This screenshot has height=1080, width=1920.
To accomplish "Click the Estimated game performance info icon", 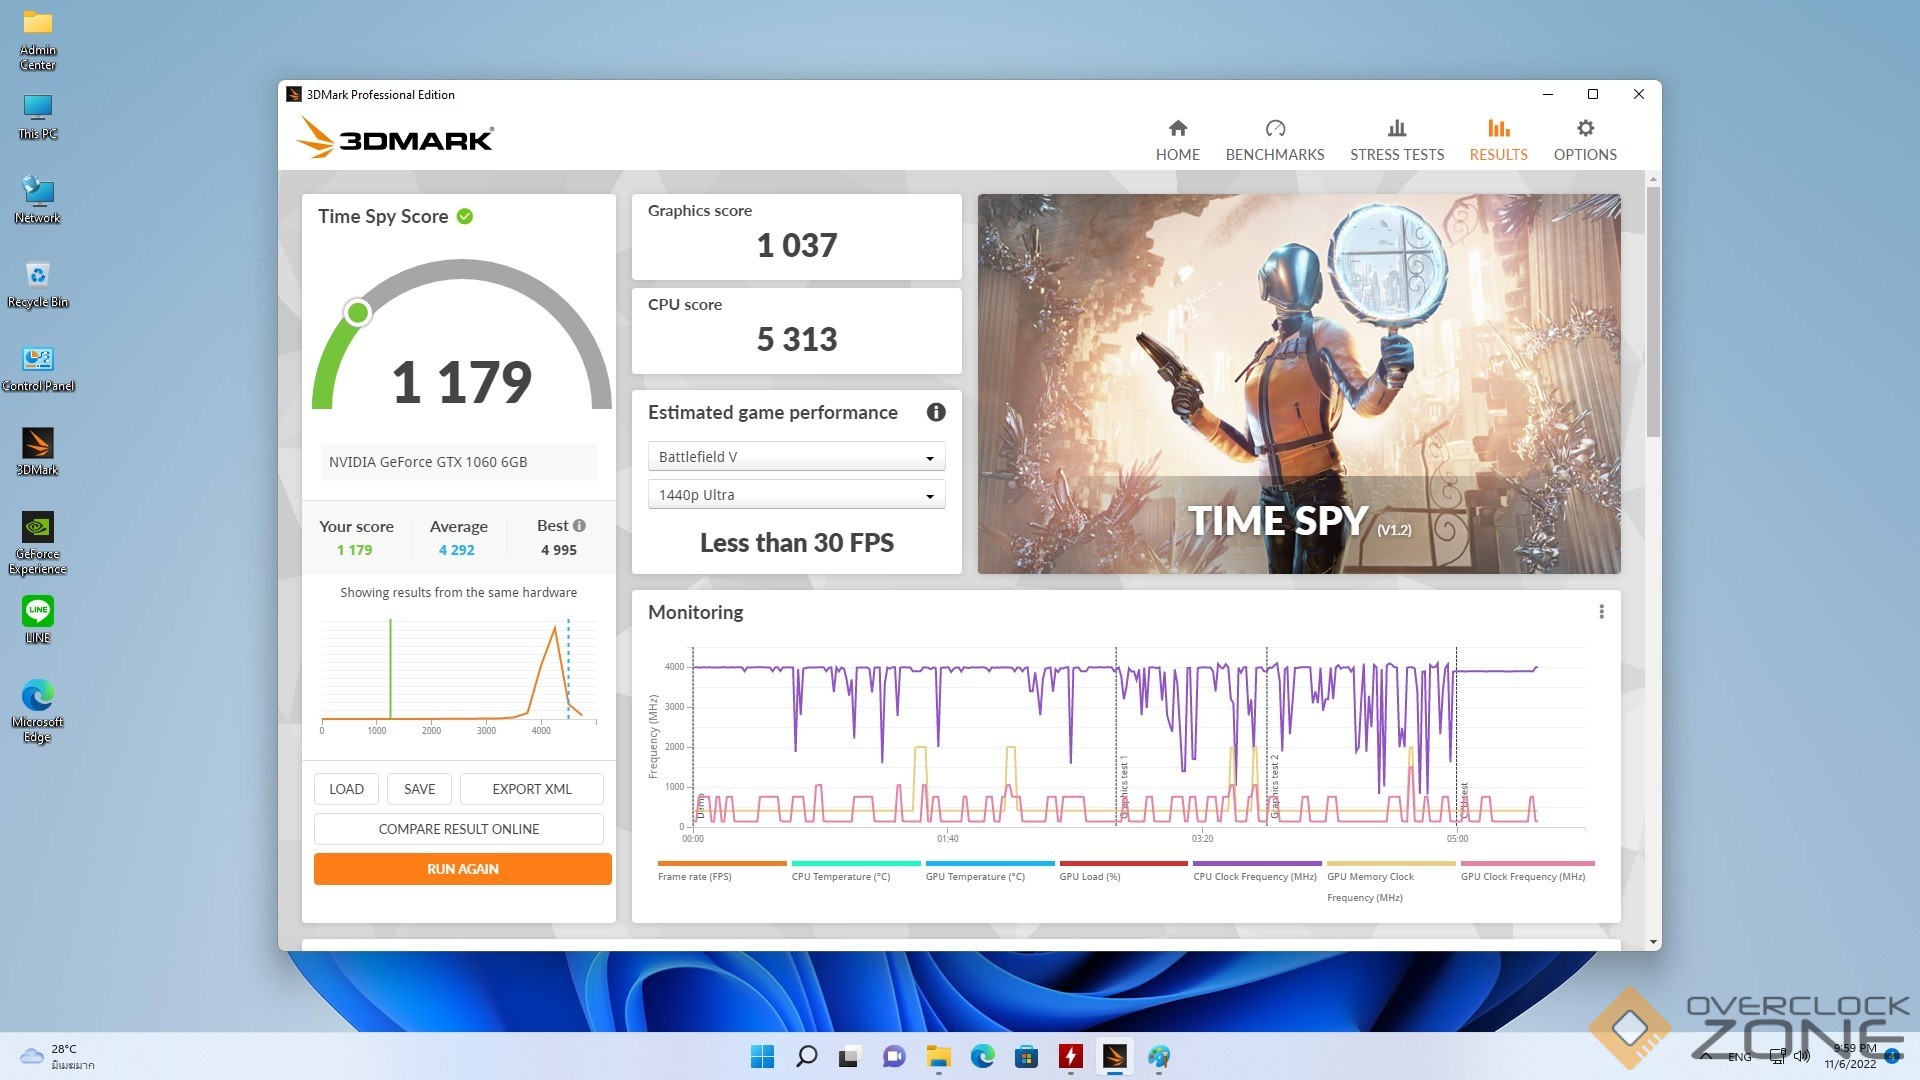I will [x=935, y=412].
